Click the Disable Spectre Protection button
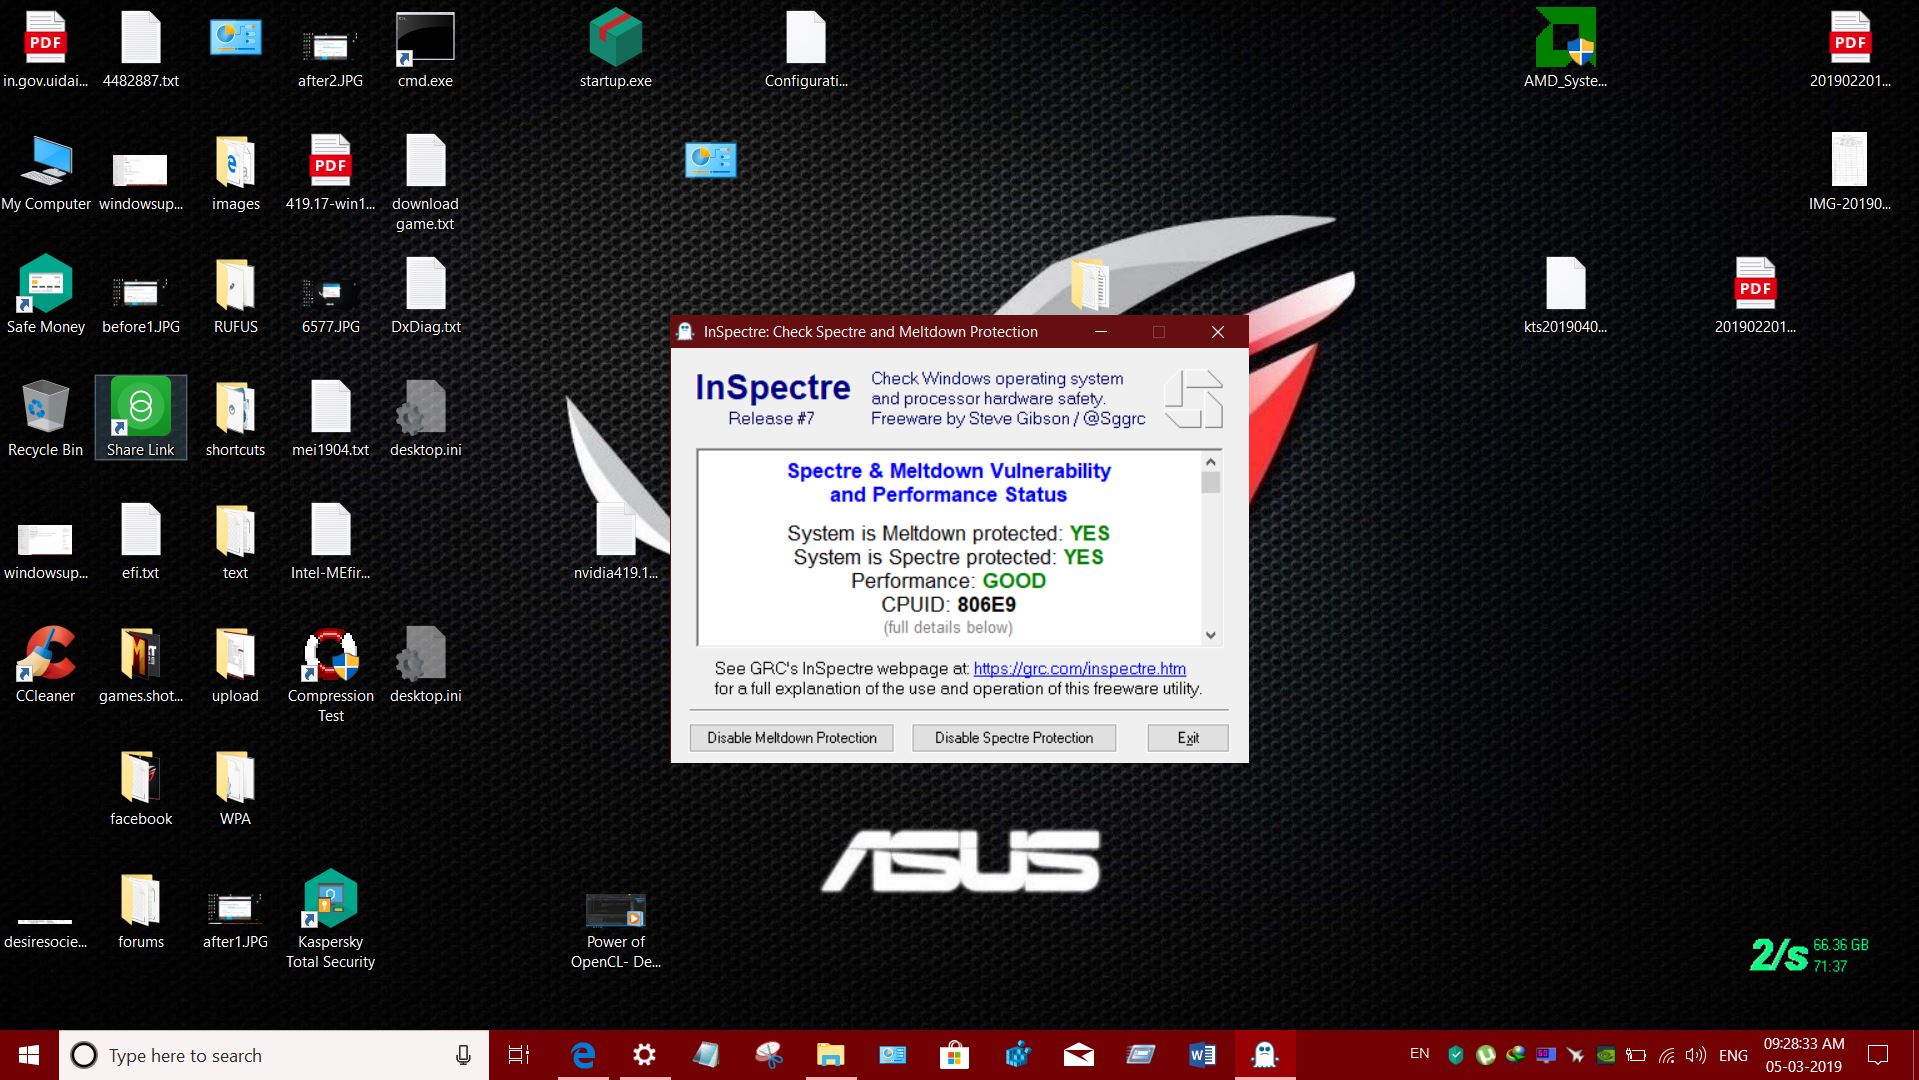 point(1013,737)
